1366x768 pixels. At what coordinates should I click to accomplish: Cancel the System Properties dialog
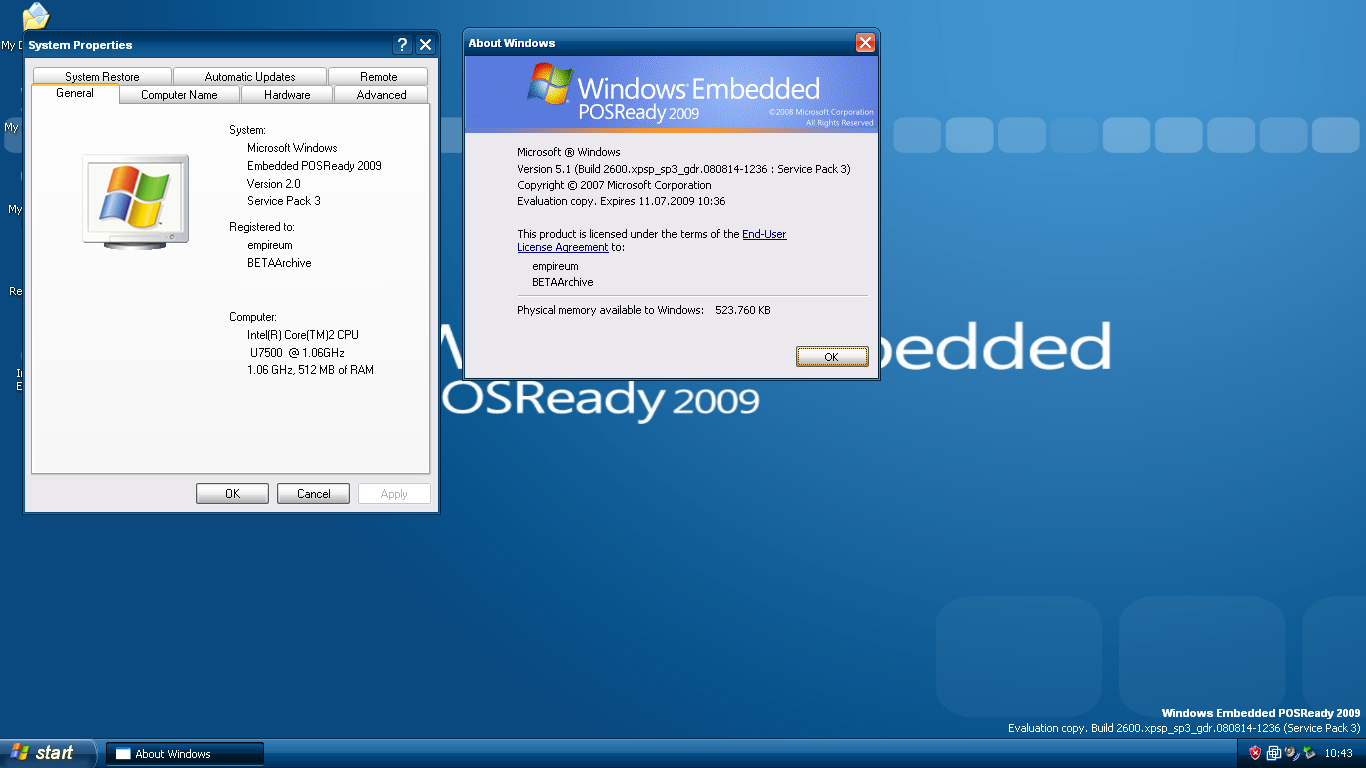pos(313,493)
